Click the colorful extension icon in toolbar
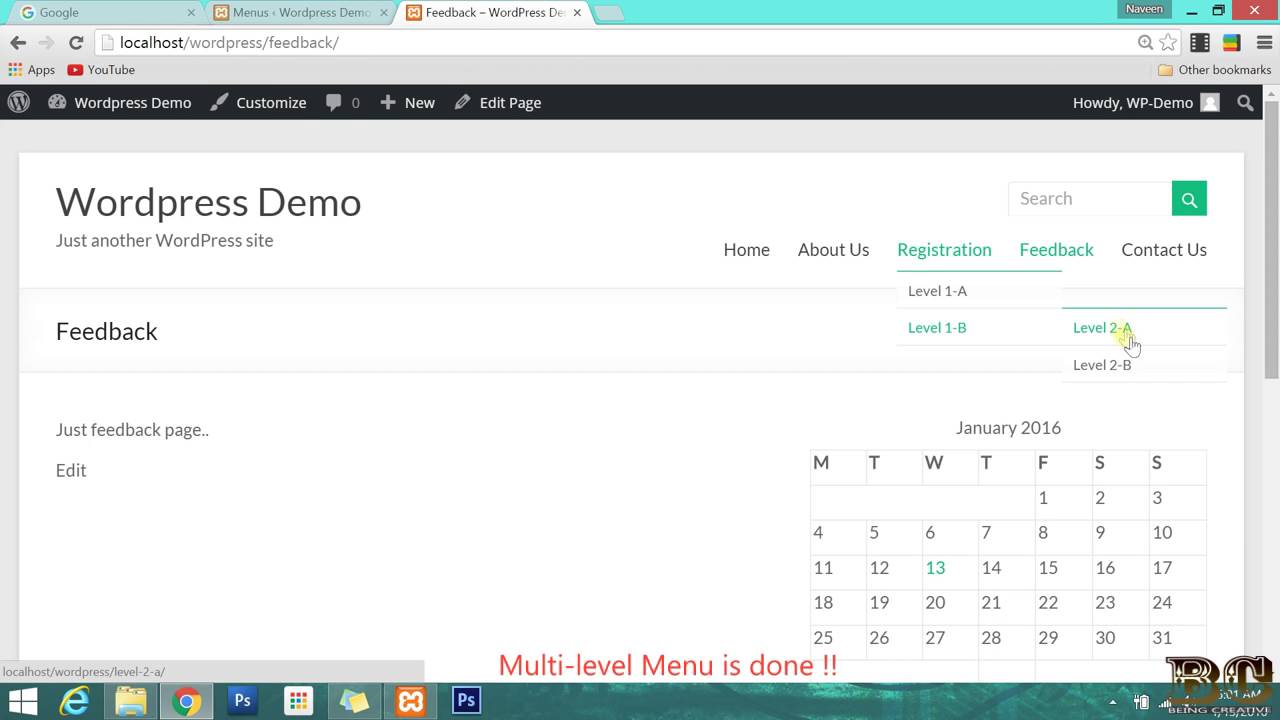1280x720 pixels. click(1231, 42)
